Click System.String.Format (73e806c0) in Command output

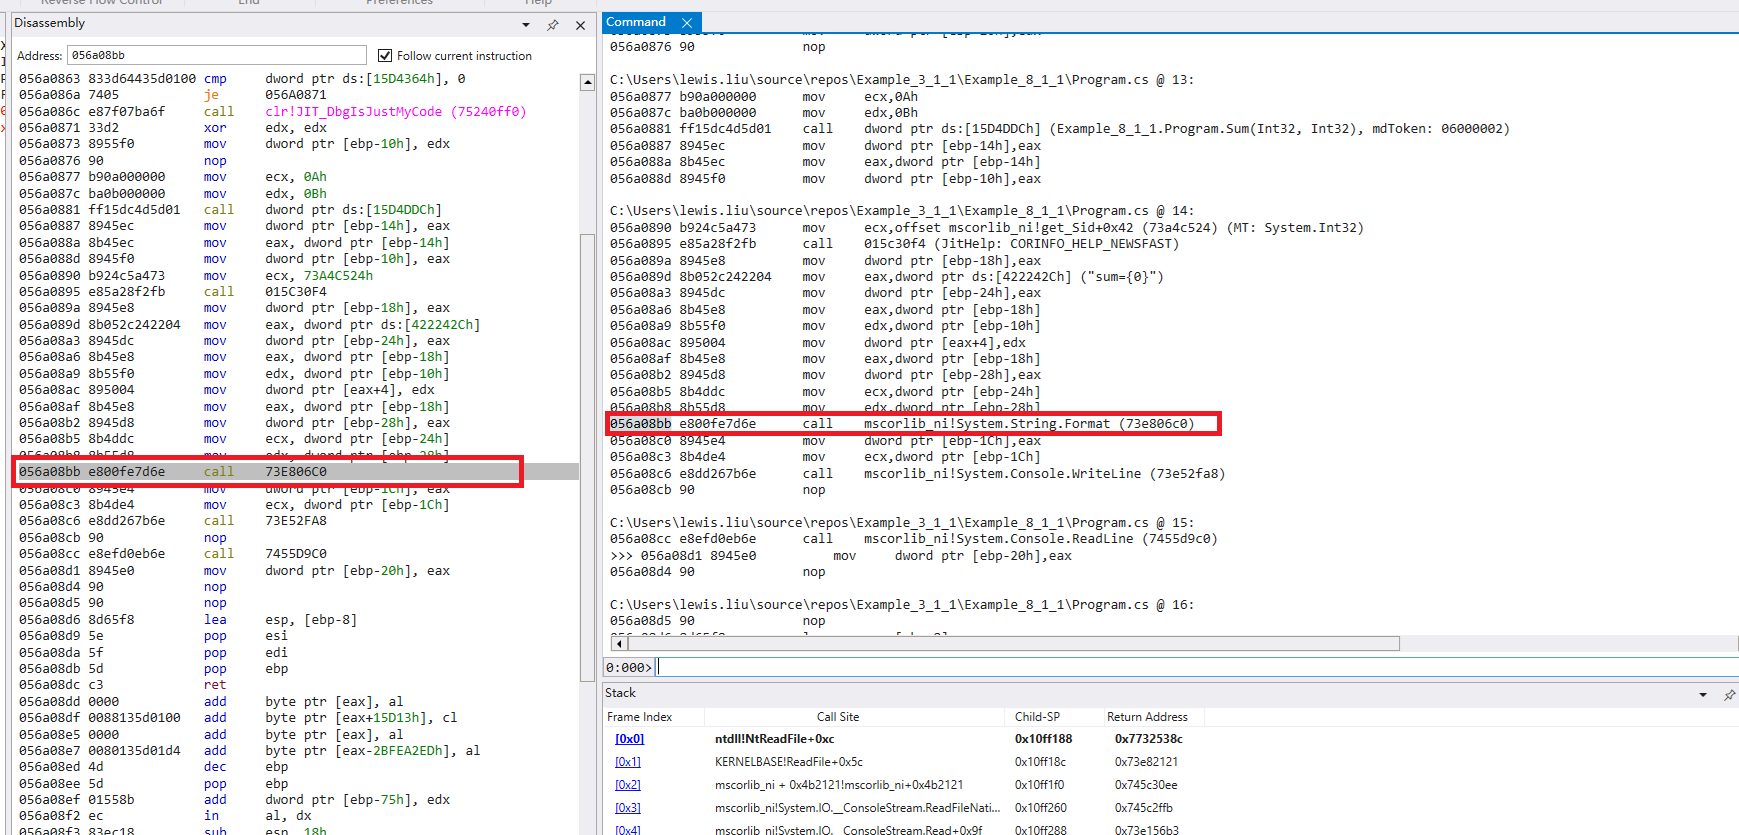pyautogui.click(x=1029, y=424)
